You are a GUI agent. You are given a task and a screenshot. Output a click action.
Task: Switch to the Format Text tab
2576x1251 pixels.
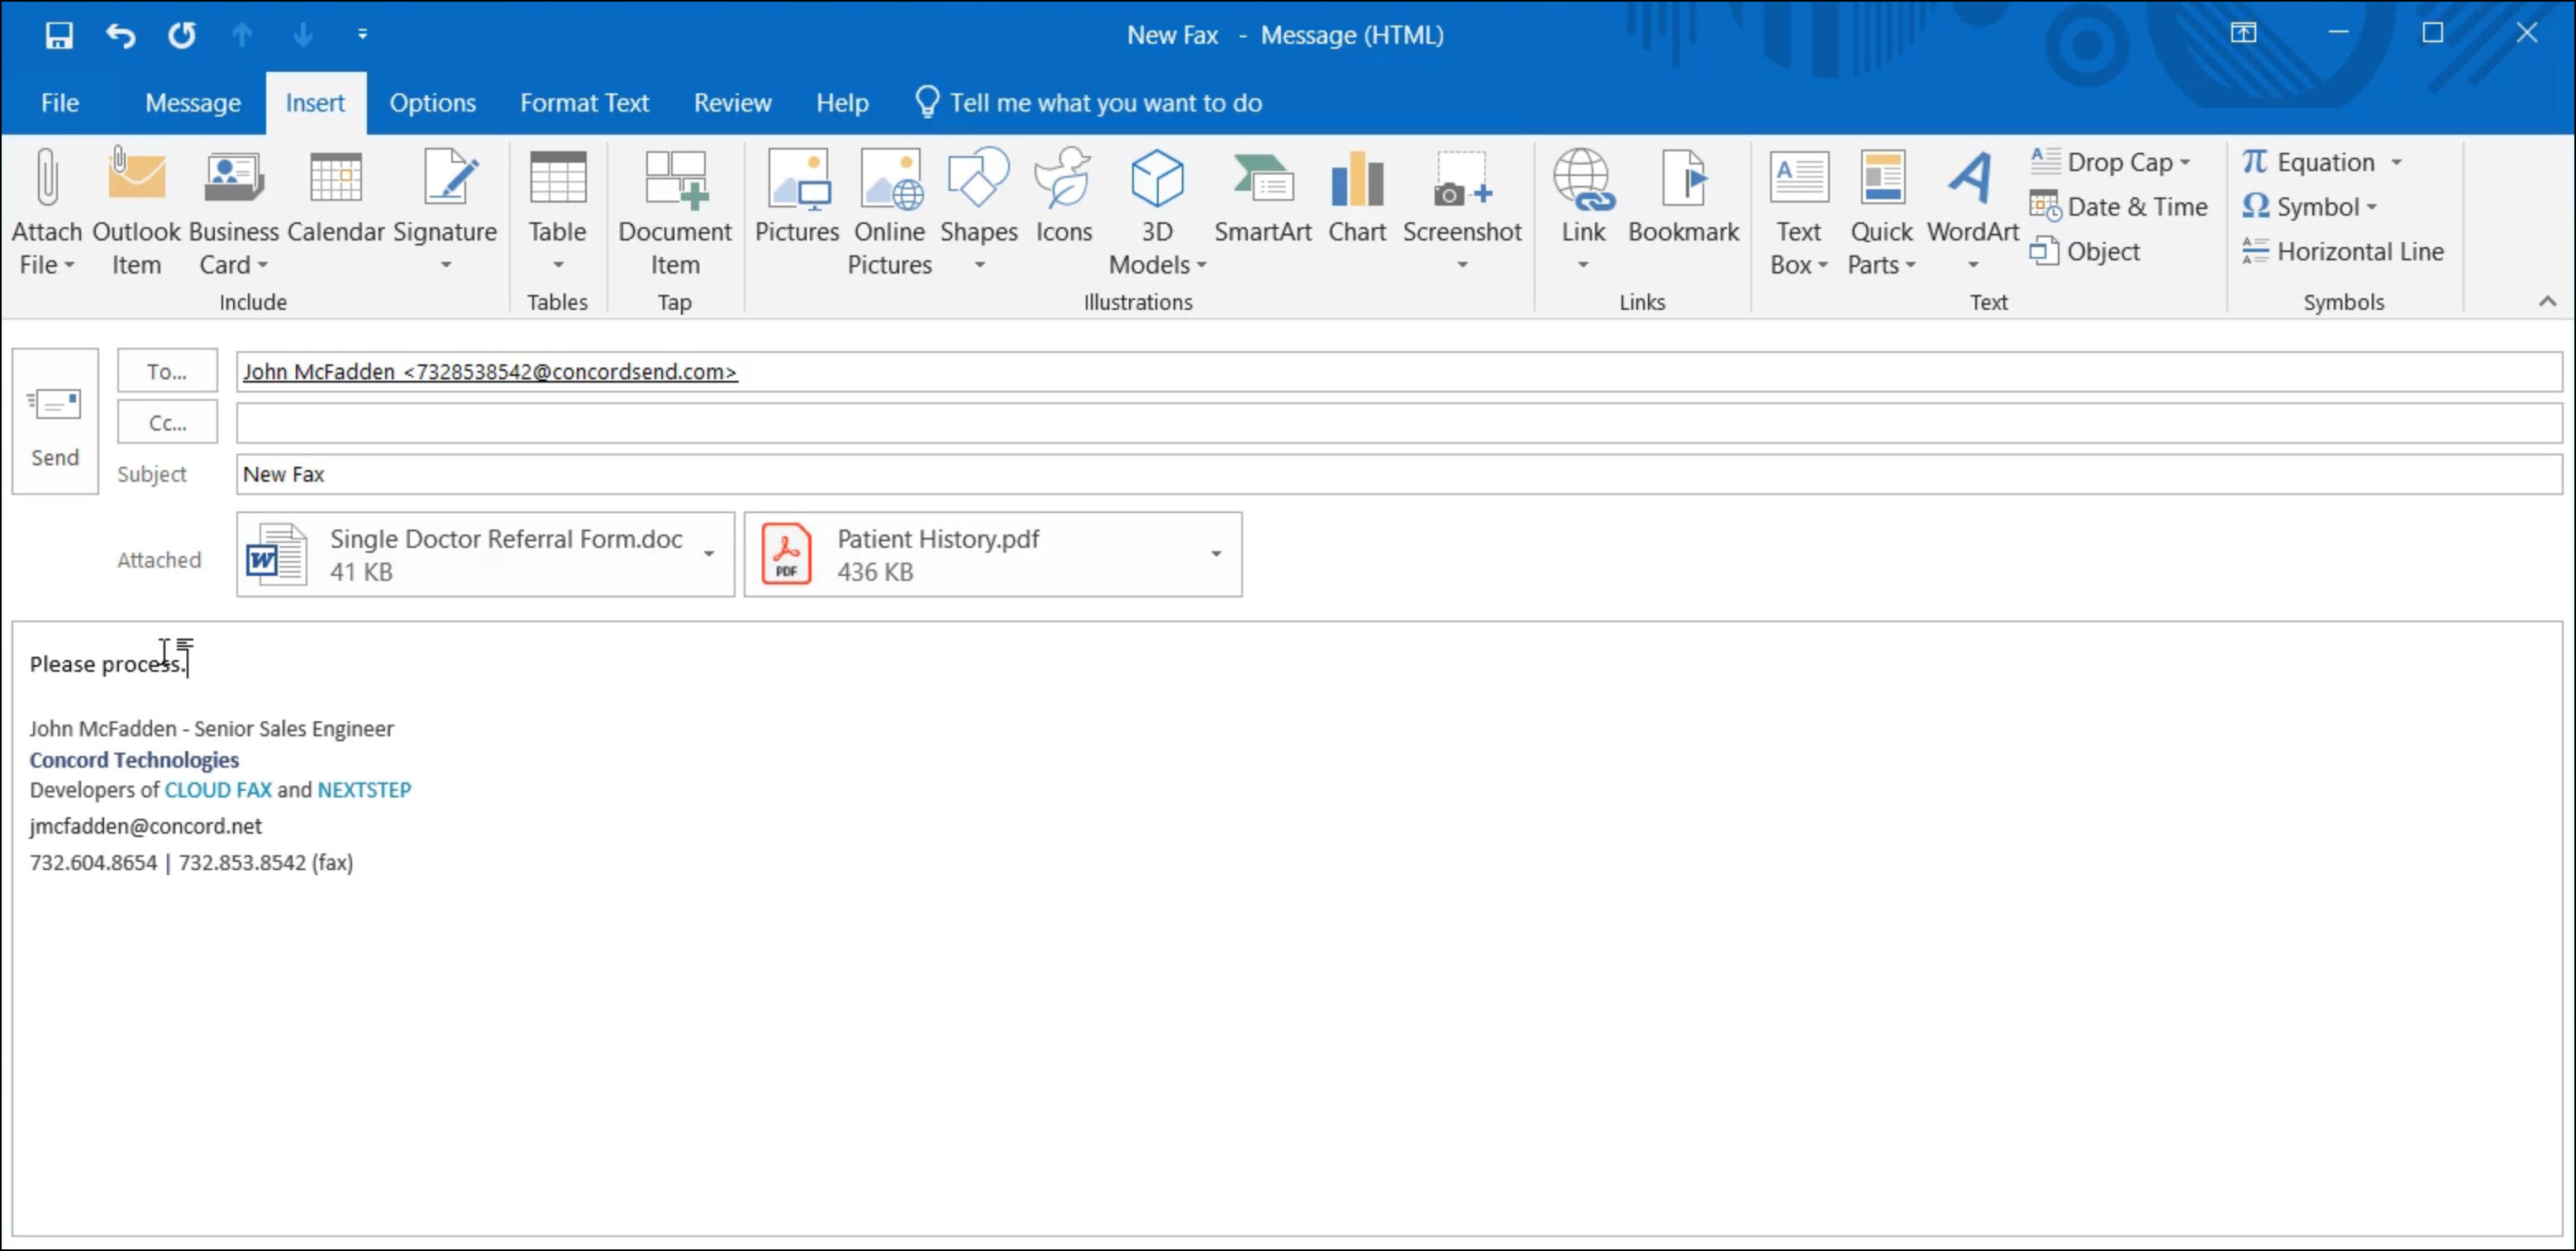click(x=584, y=103)
